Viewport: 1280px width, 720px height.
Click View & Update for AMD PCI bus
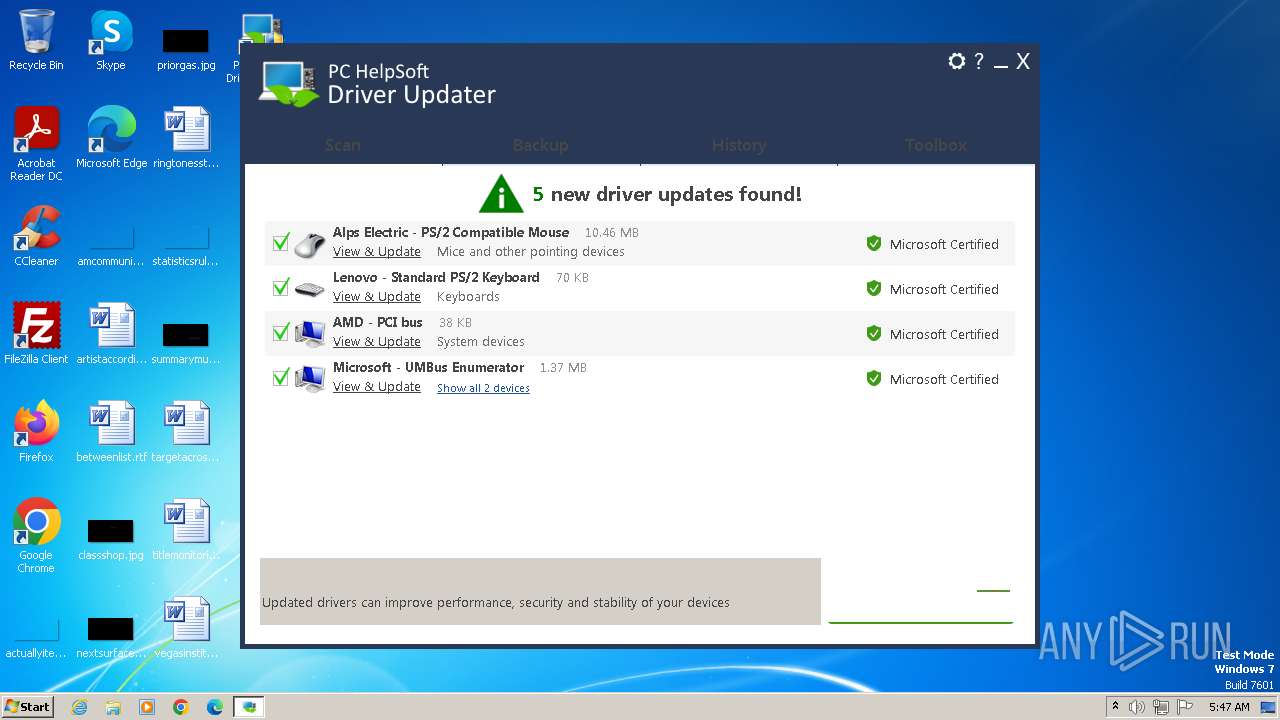pyautogui.click(x=377, y=342)
